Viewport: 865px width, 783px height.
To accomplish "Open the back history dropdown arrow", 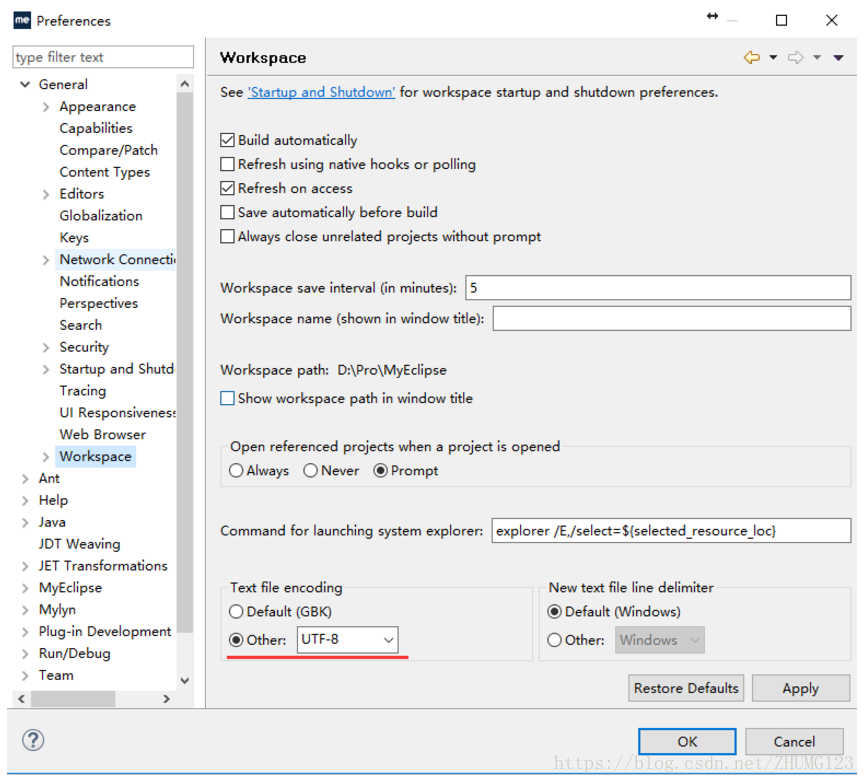I will pos(773,57).
